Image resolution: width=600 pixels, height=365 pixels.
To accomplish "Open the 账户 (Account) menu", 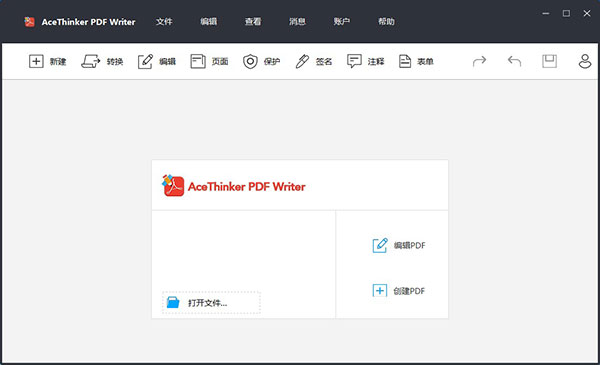I will (342, 22).
